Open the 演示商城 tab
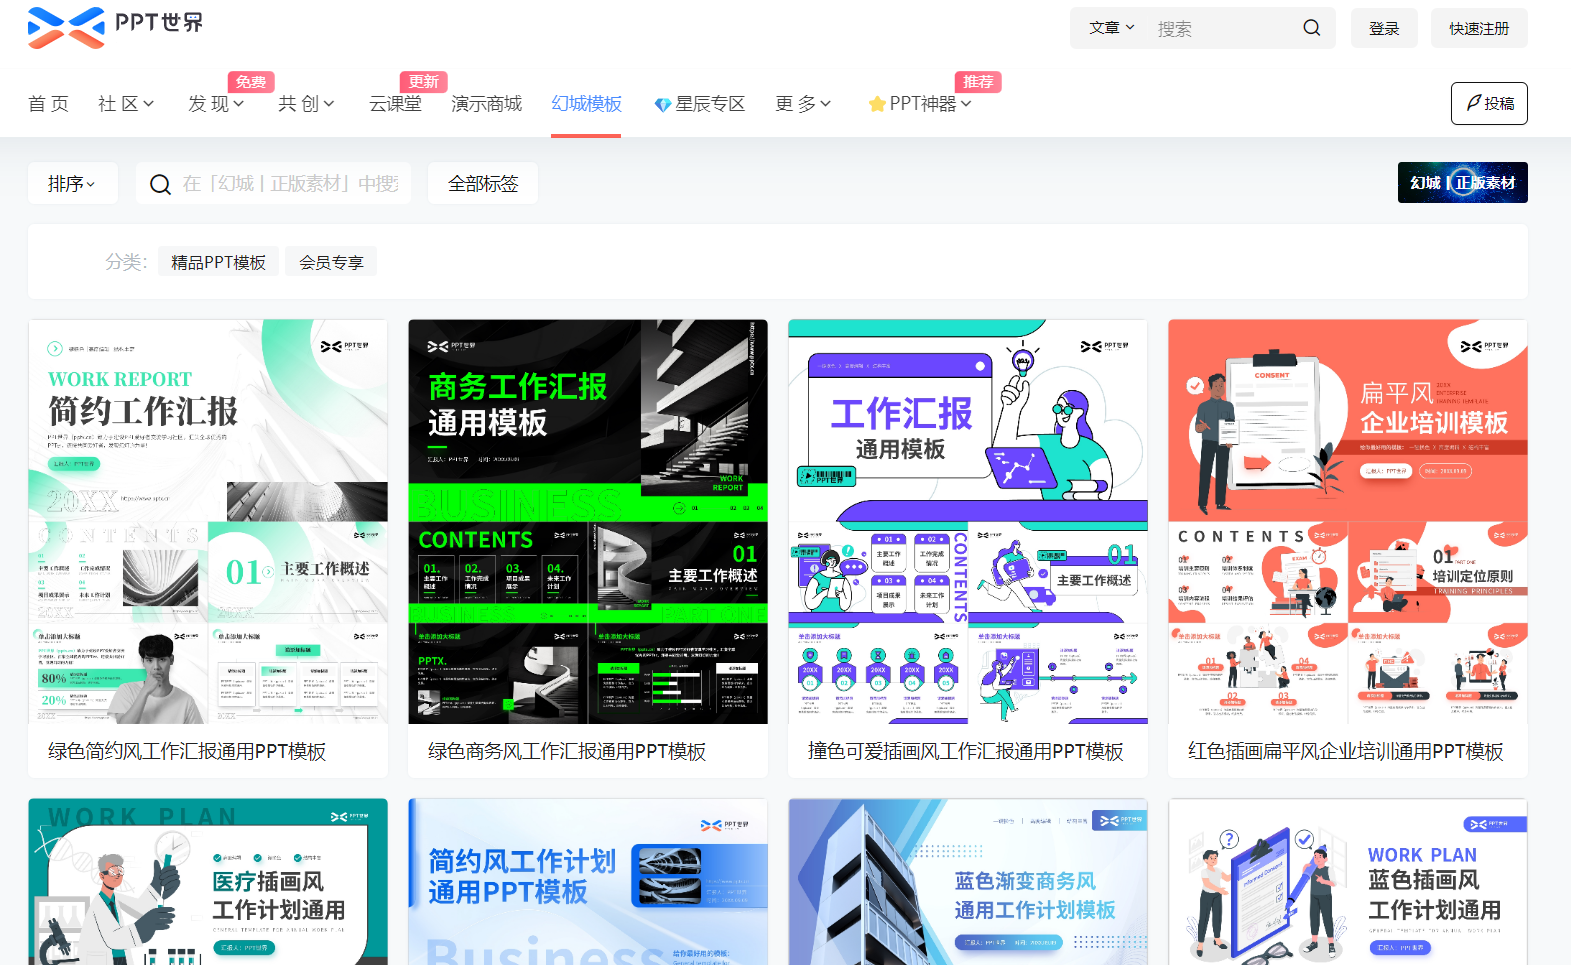This screenshot has height=965, width=1571. tap(486, 104)
